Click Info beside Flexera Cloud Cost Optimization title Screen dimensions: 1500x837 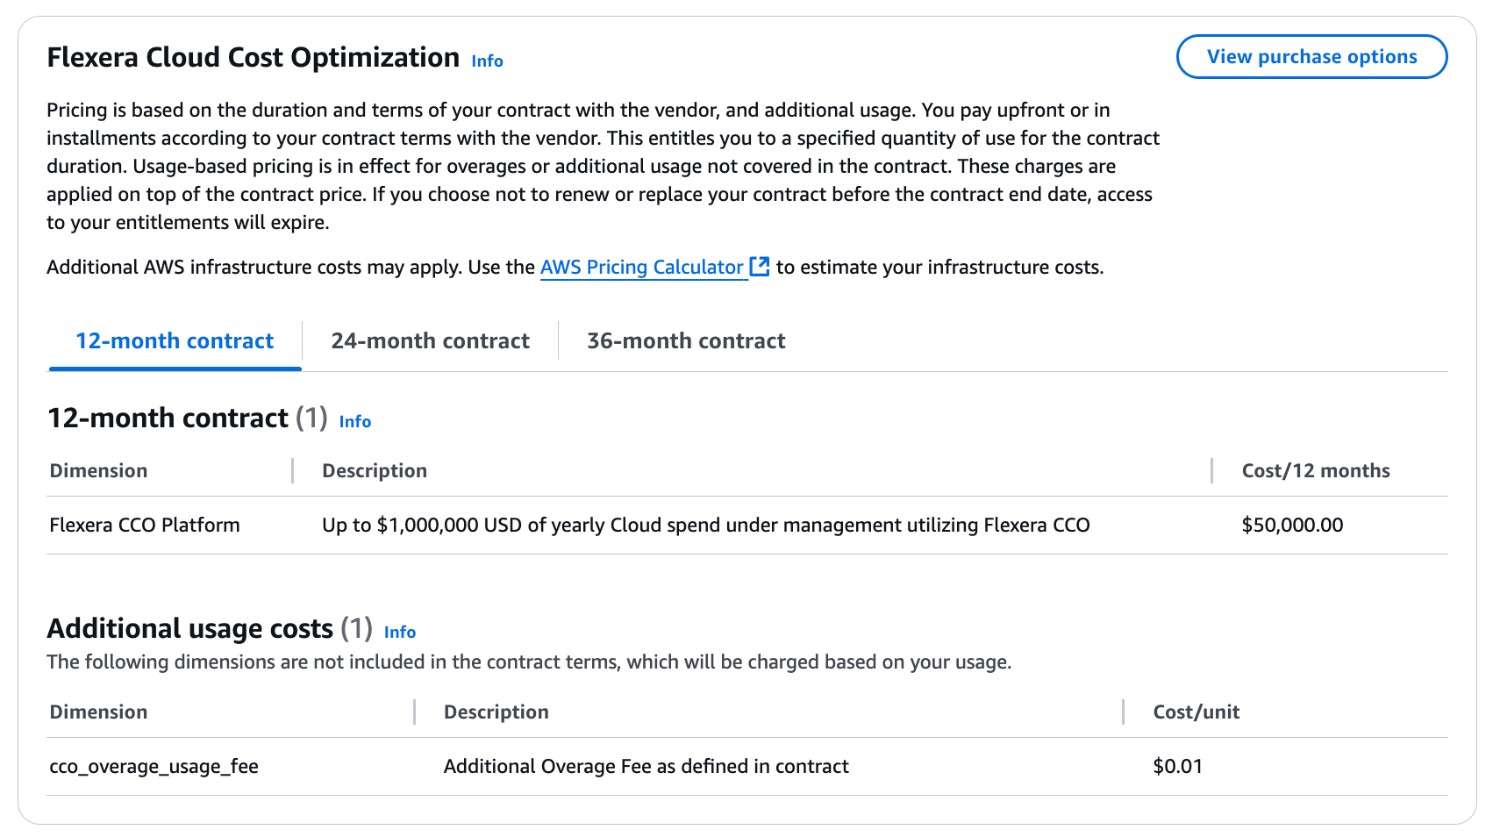coord(487,61)
